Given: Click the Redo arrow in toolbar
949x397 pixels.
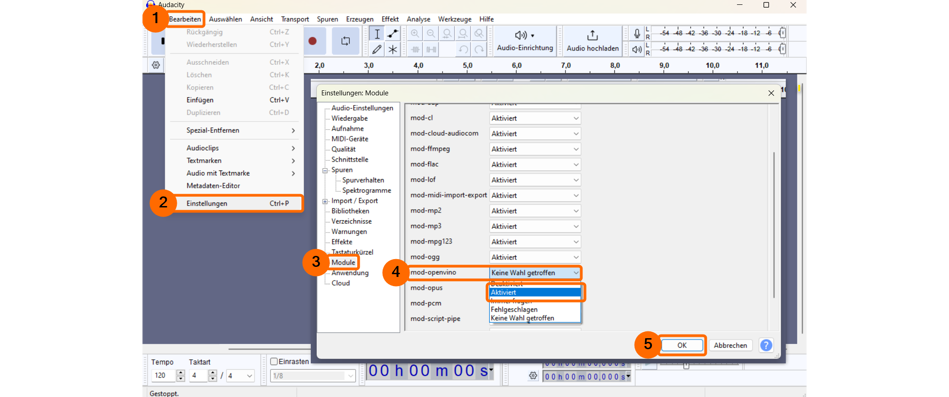Looking at the screenshot, I should (479, 50).
